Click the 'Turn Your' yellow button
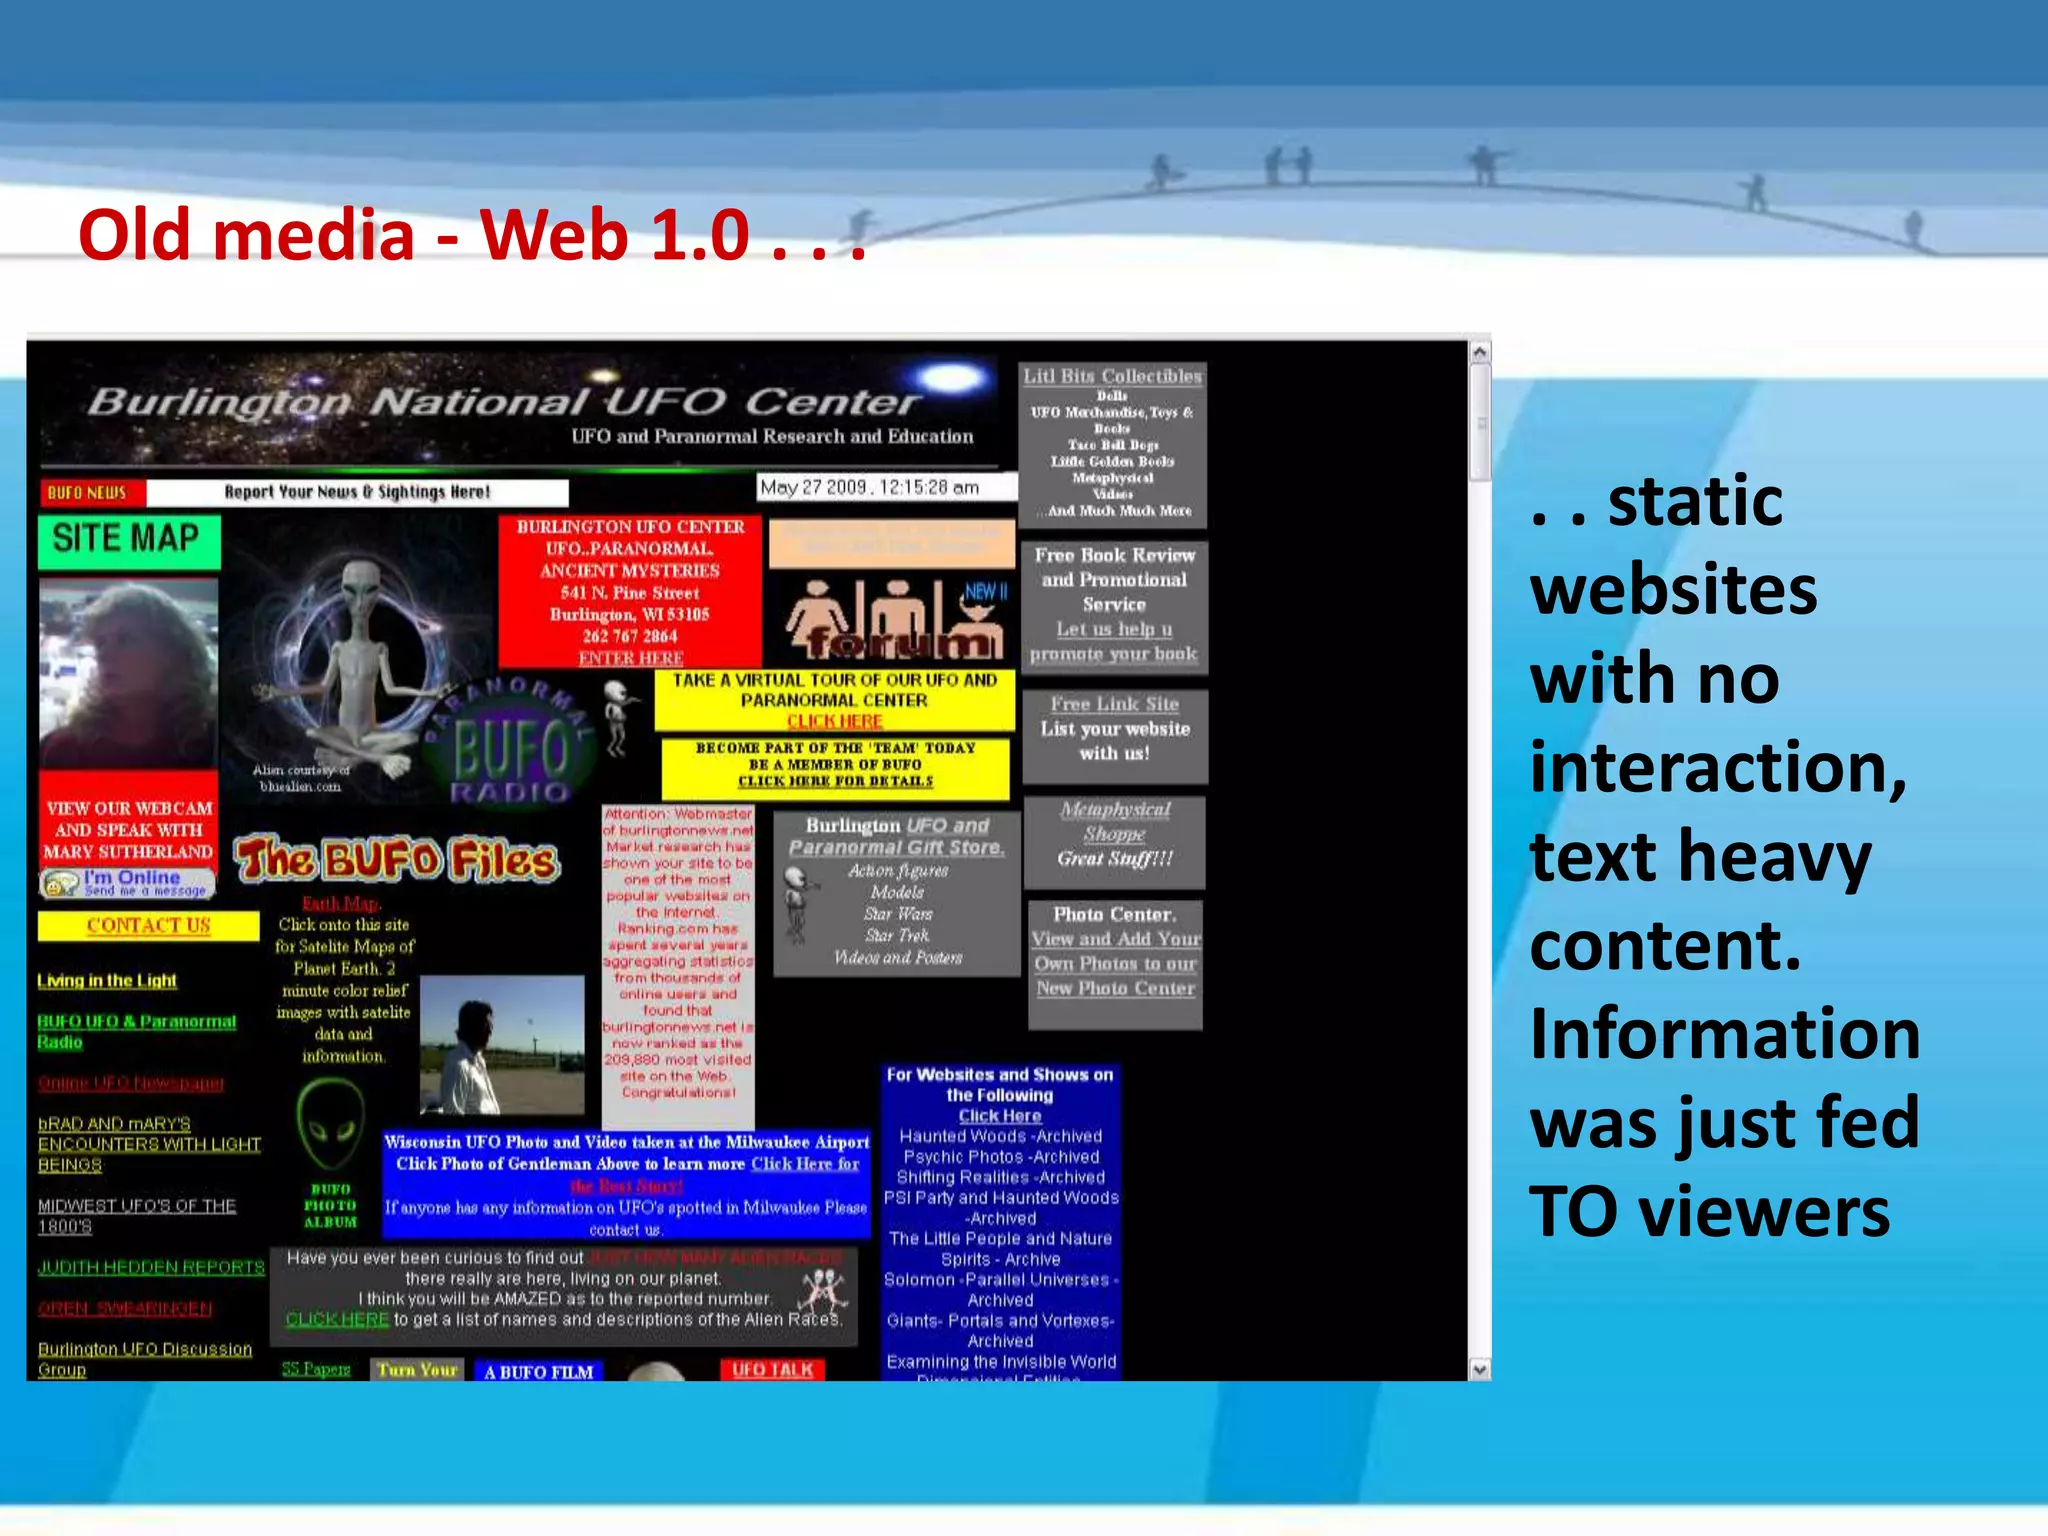Screen dimensions: 2048x1536 (417, 1370)
